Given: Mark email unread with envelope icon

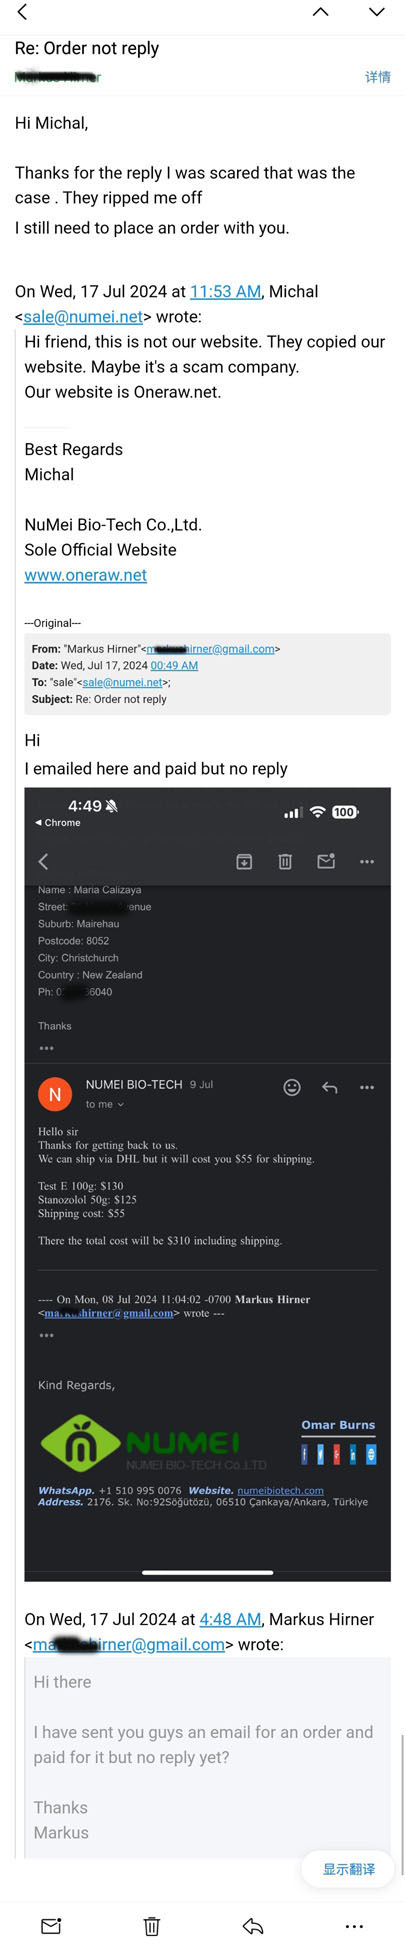Looking at the screenshot, I should click(x=51, y=1926).
